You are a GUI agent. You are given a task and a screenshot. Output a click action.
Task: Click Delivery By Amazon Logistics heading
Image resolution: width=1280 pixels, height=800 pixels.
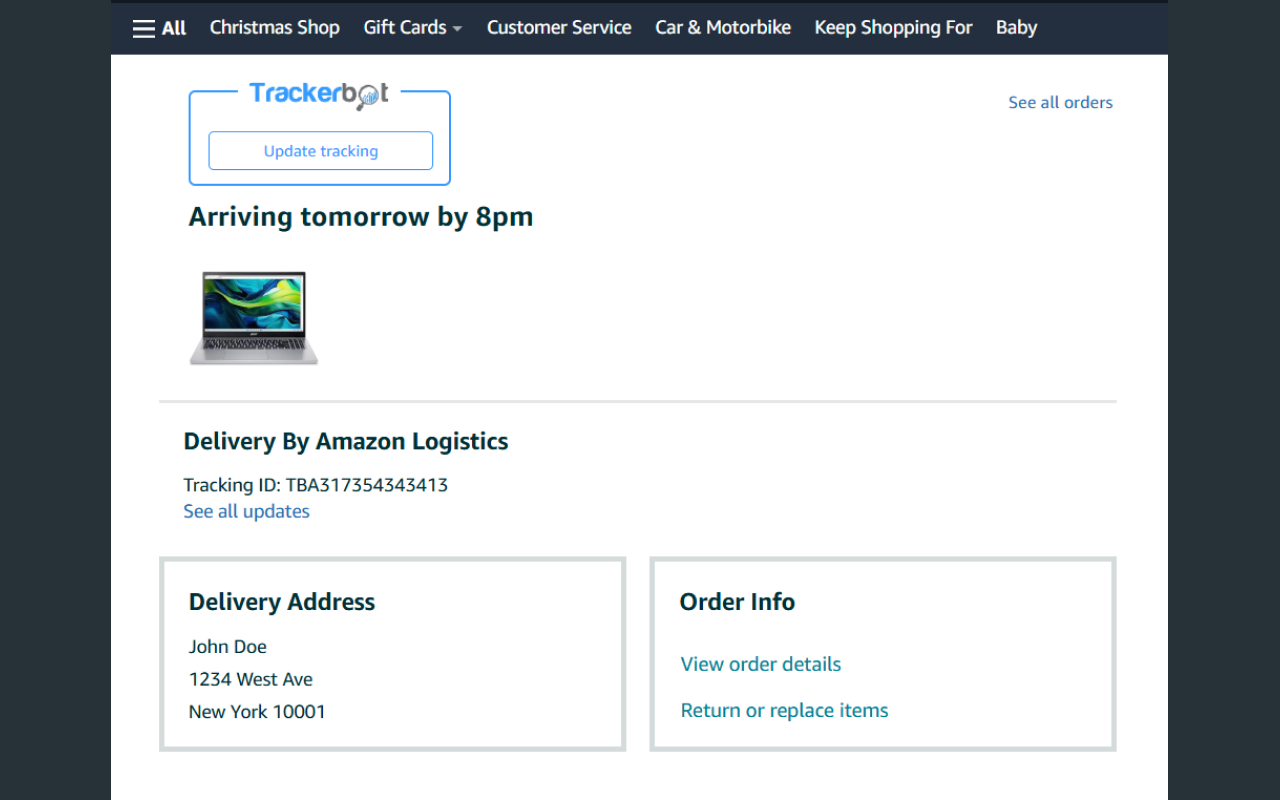(x=346, y=441)
